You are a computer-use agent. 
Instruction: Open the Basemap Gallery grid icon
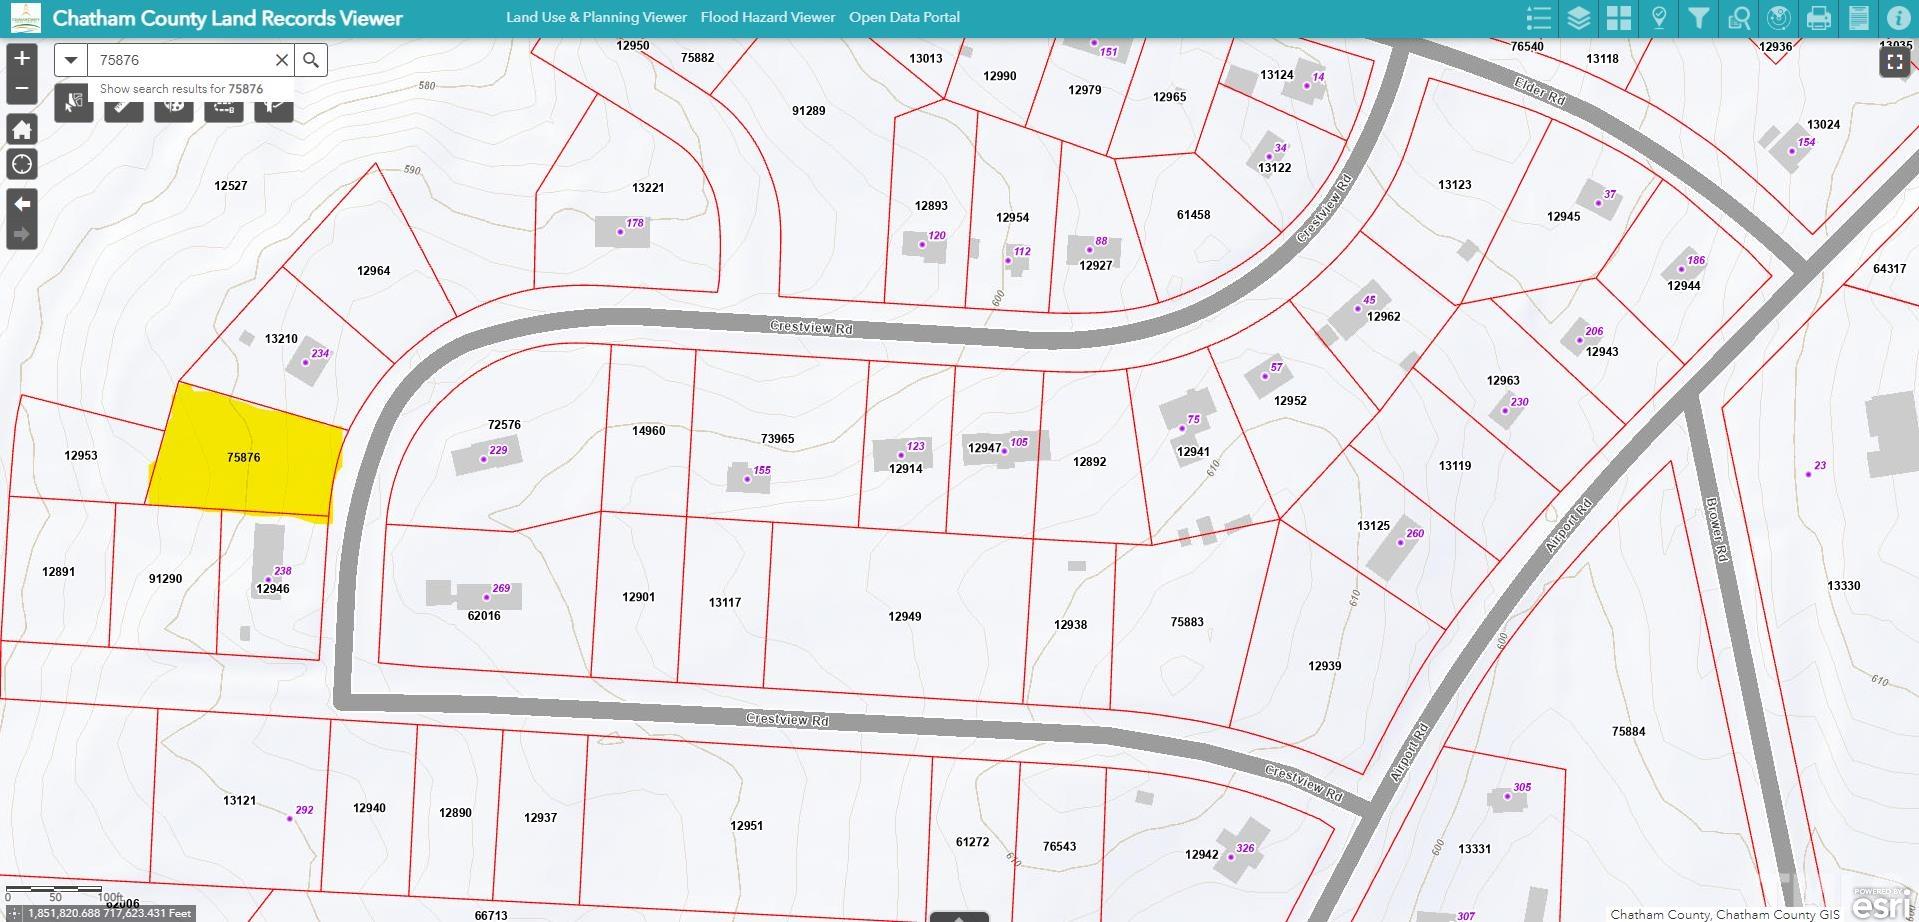(1618, 18)
